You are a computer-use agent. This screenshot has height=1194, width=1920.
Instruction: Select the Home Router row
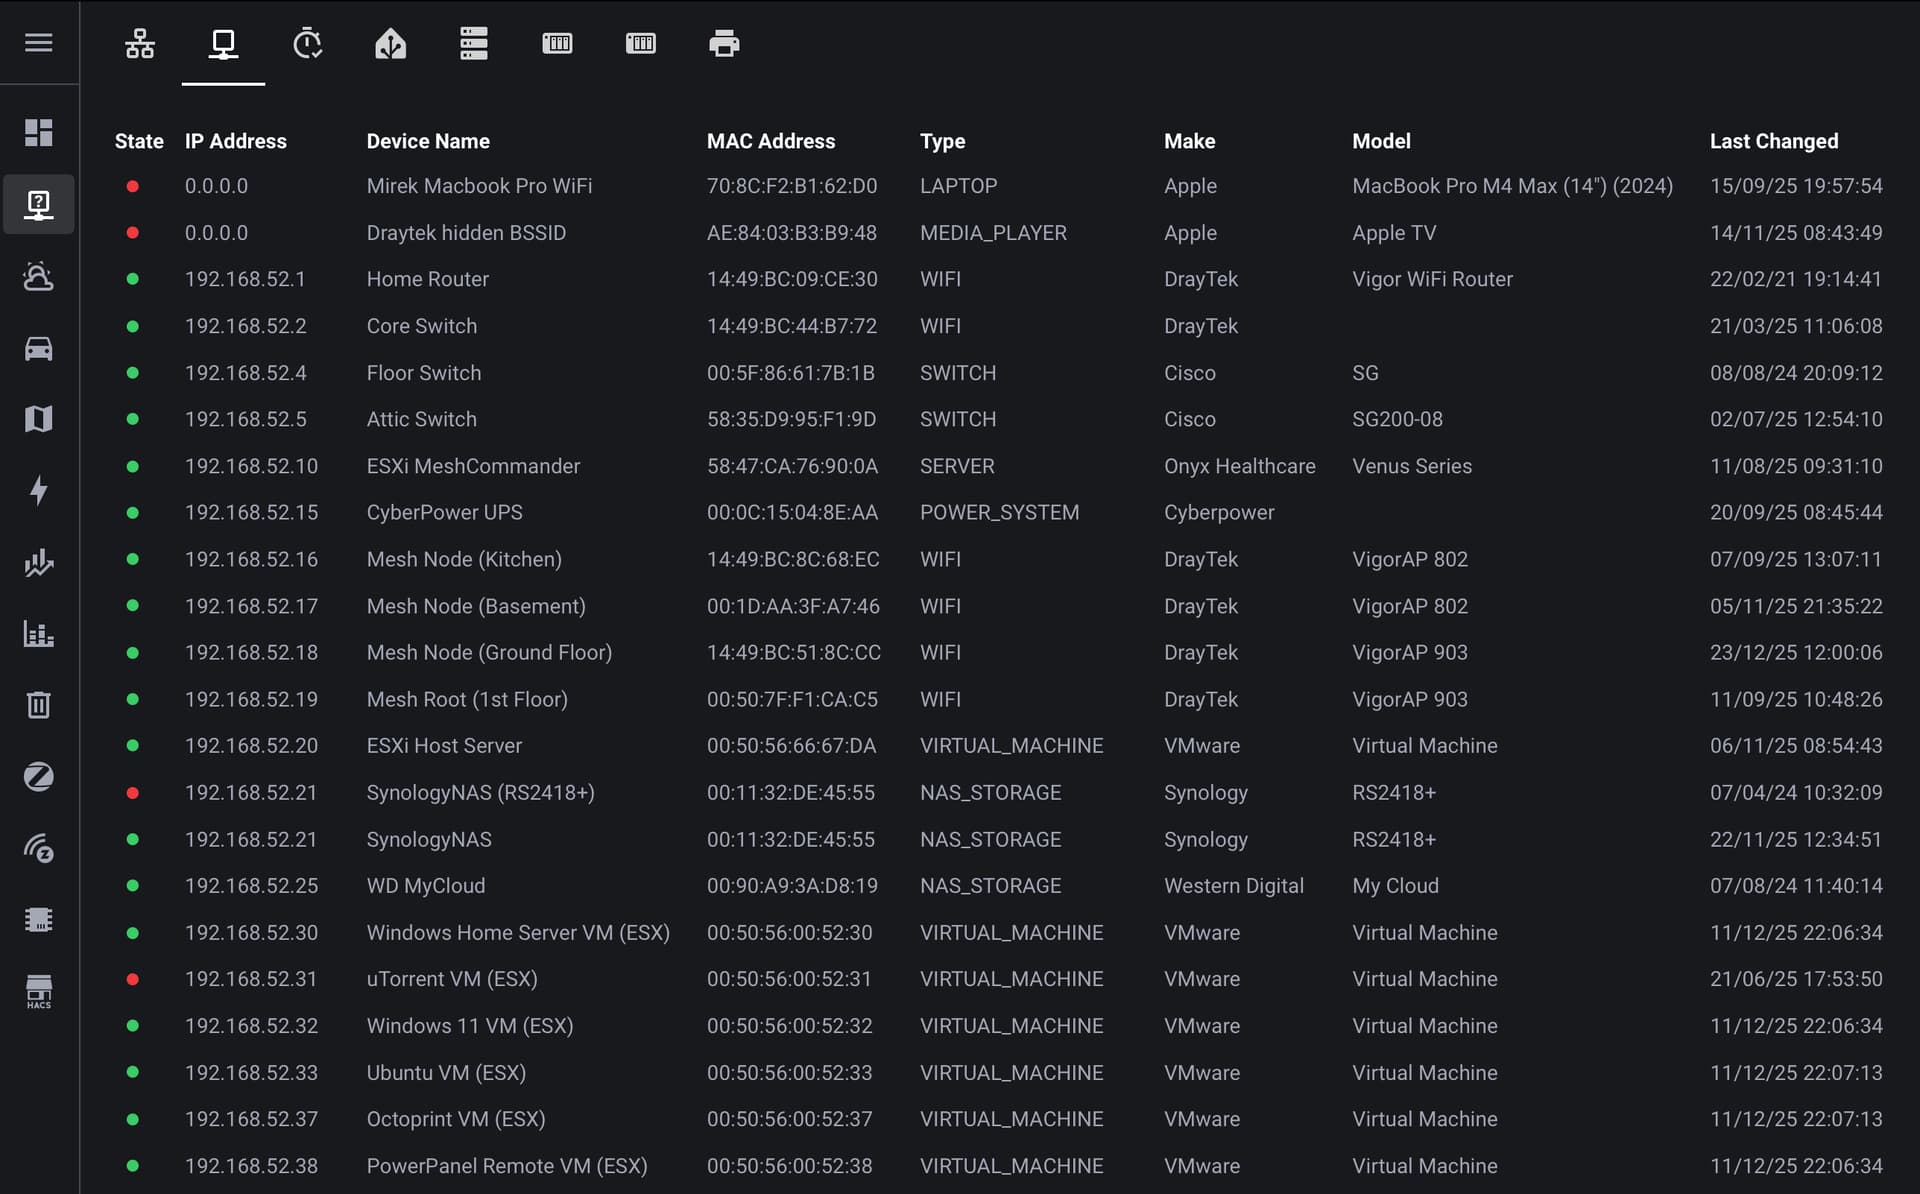[x=427, y=279]
